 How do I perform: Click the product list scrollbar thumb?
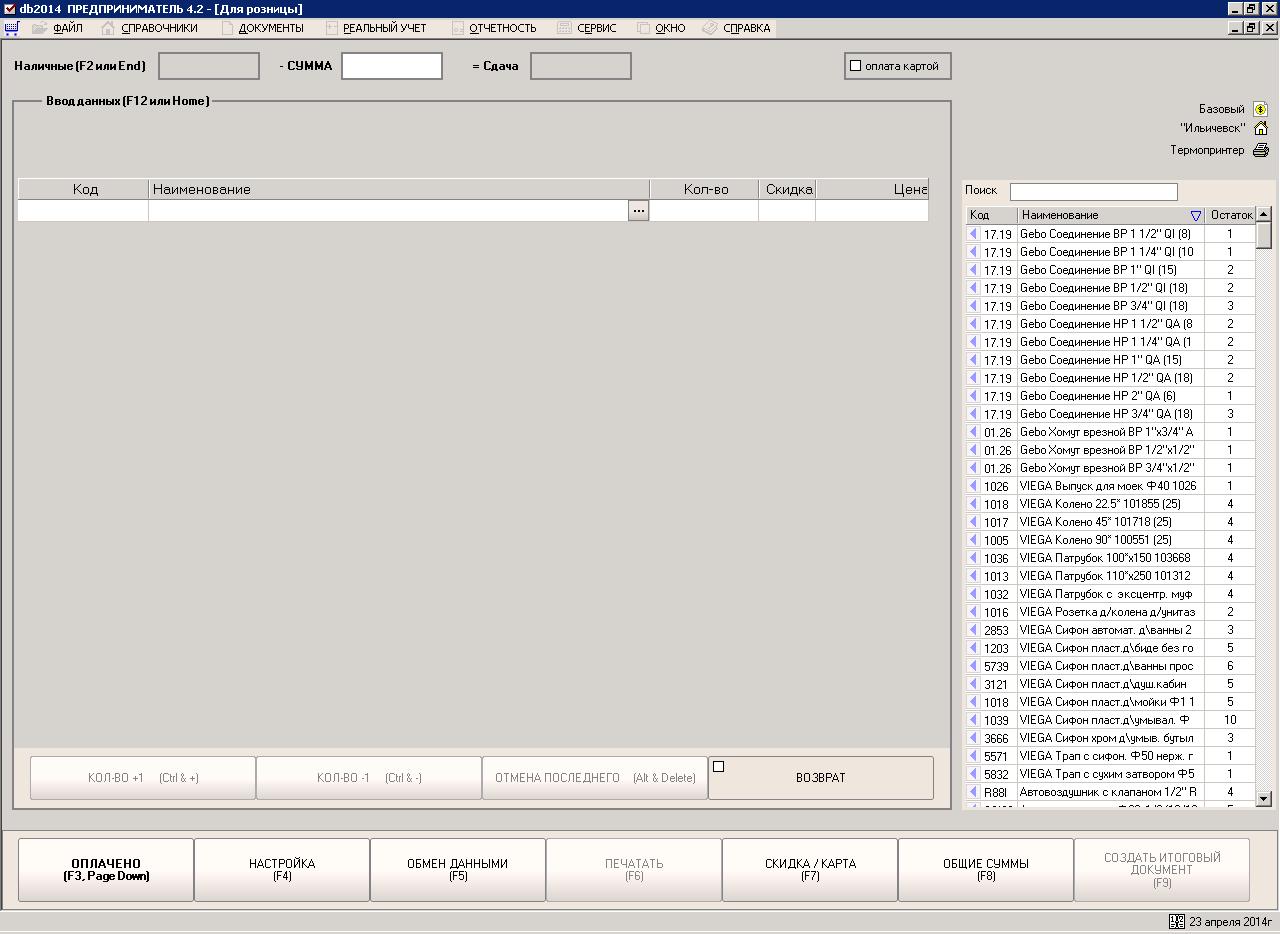(1264, 235)
